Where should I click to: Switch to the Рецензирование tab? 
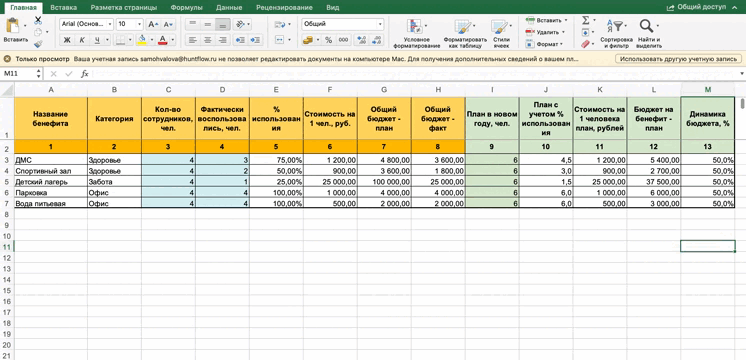(284, 8)
